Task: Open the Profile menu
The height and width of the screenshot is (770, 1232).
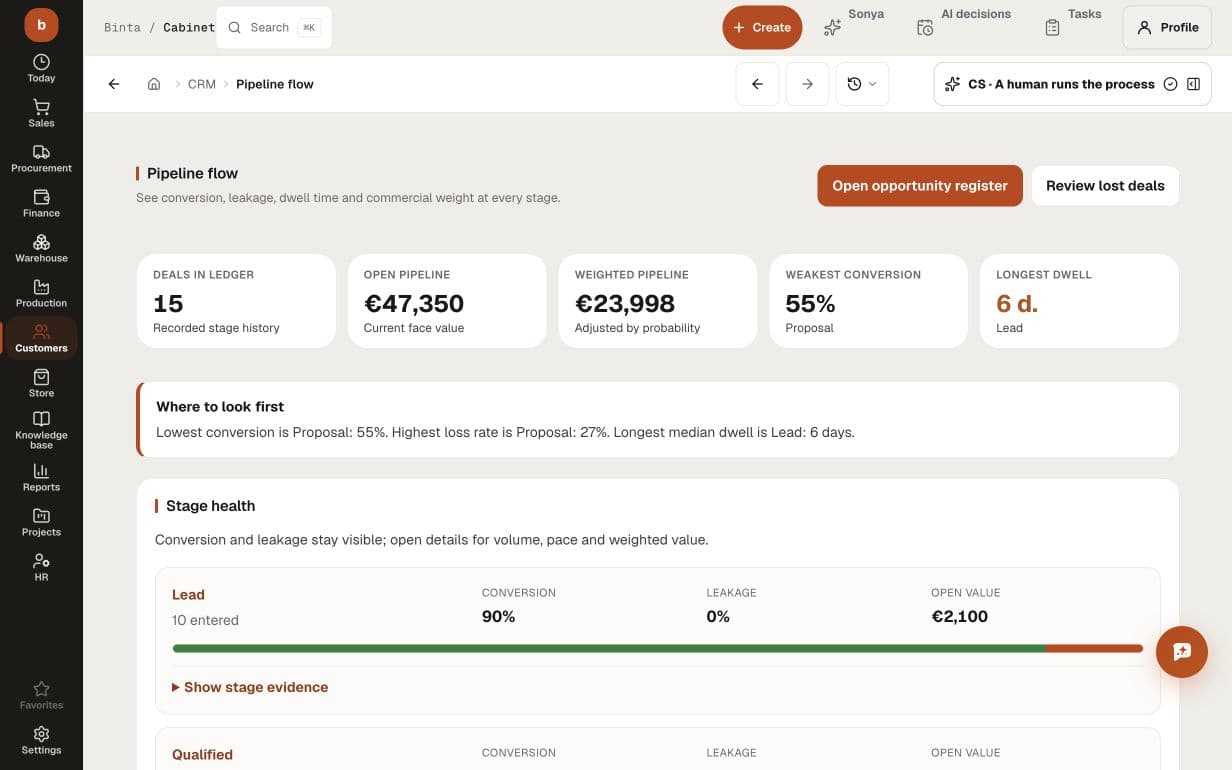Action: [1167, 27]
